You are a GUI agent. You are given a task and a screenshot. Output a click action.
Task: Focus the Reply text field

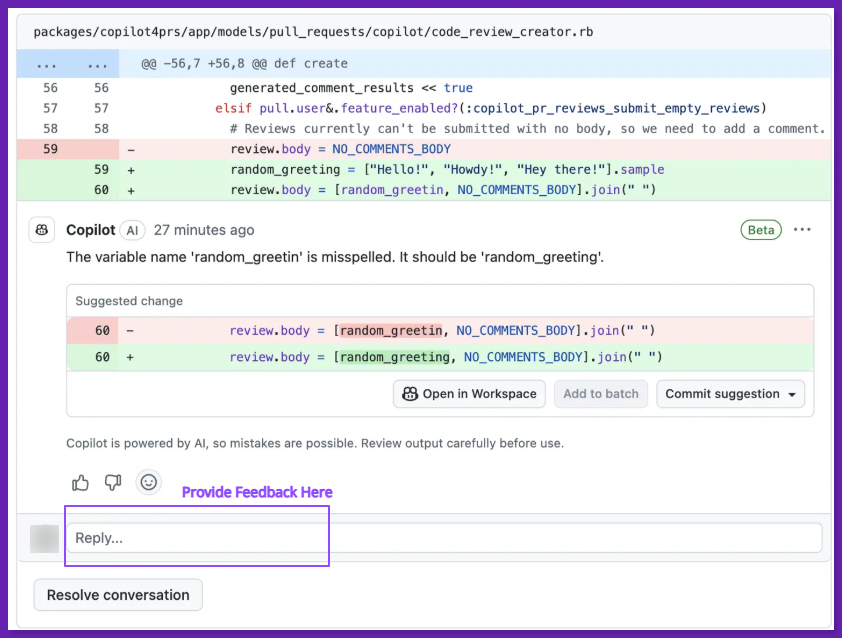click(x=444, y=538)
